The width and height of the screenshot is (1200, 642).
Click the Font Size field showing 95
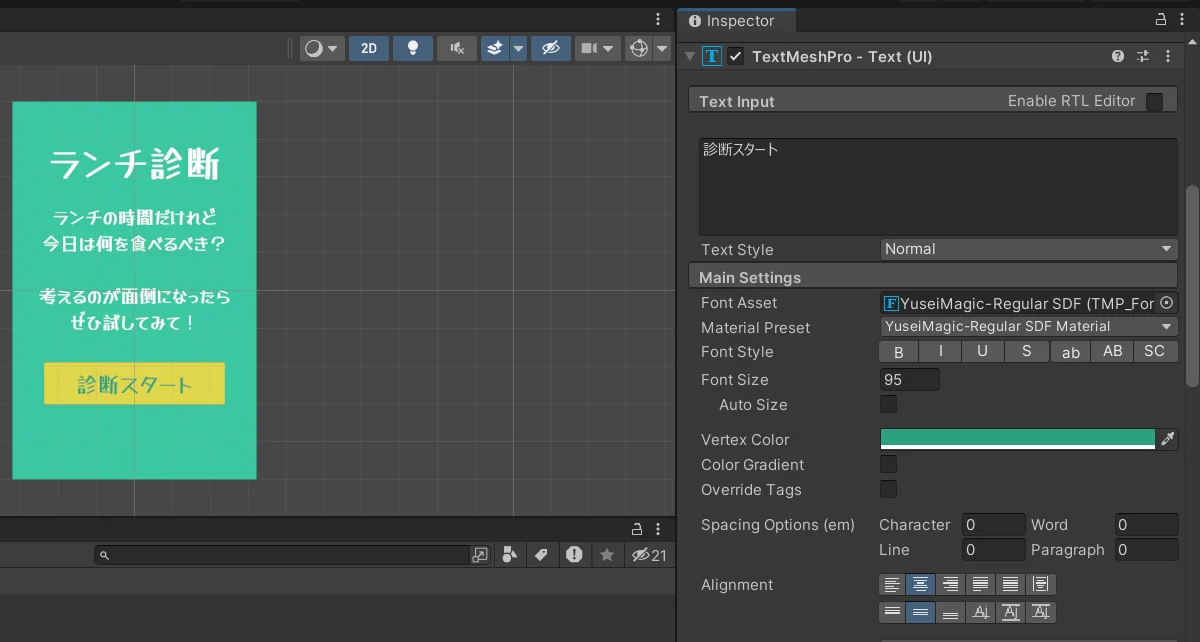click(910, 380)
